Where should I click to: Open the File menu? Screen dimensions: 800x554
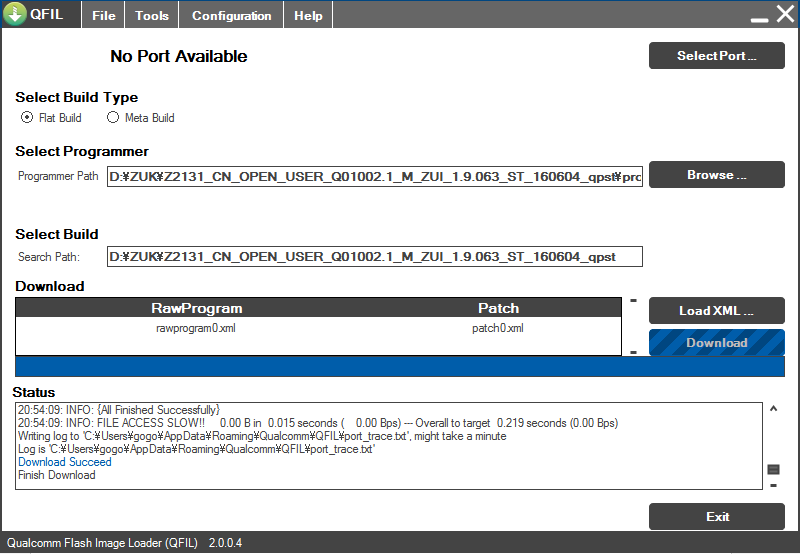click(104, 15)
